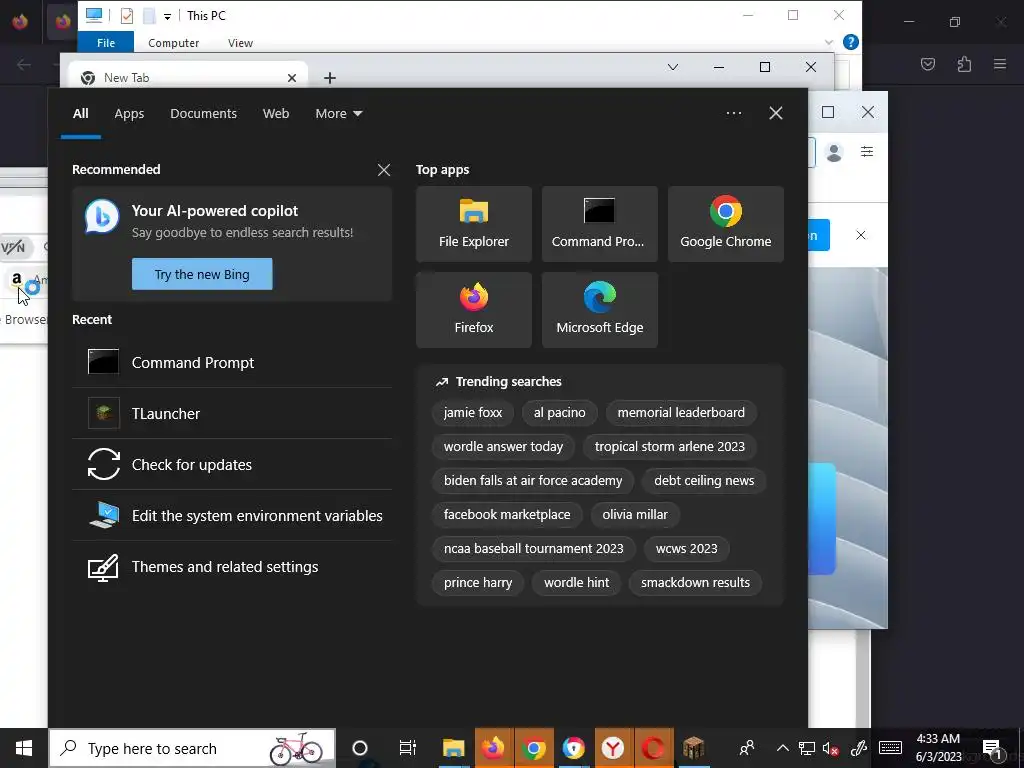Open Task View from taskbar
Image resolution: width=1024 pixels, height=768 pixels.
pos(408,748)
